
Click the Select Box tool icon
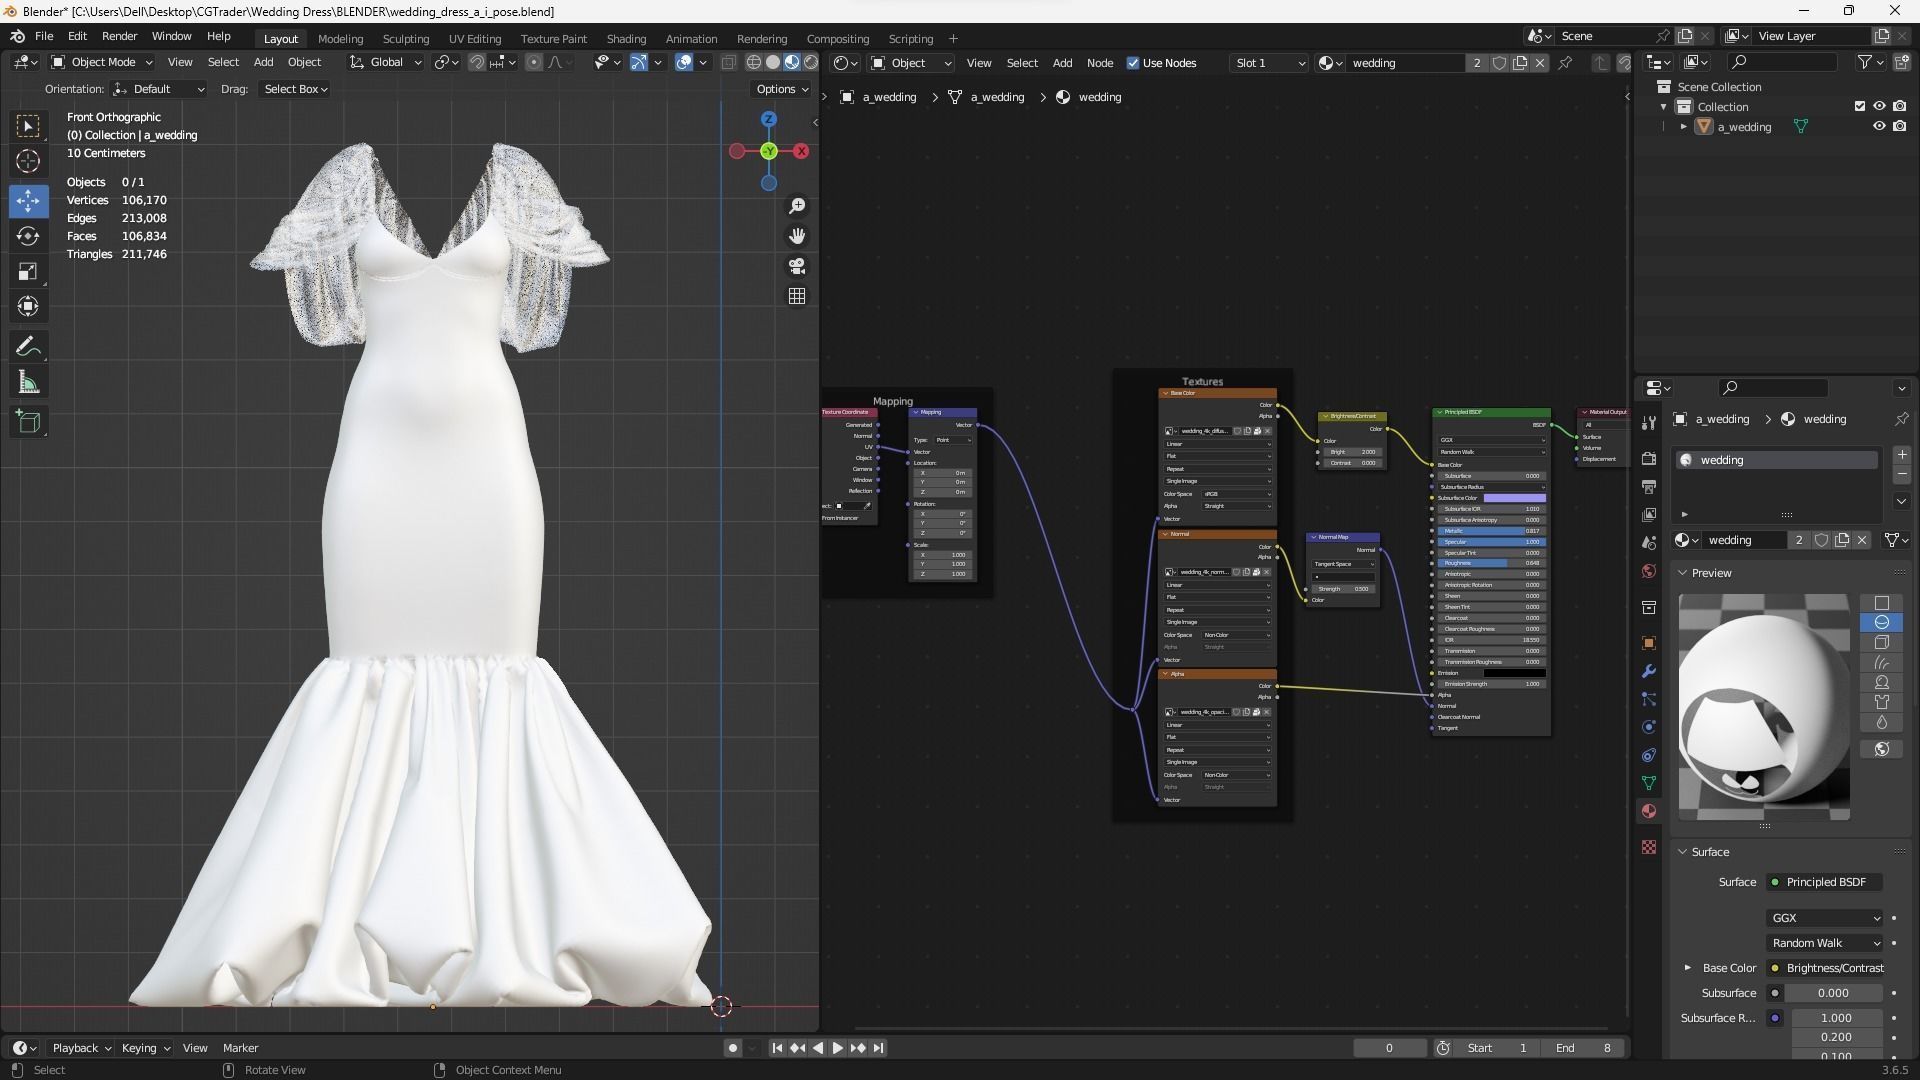click(28, 125)
